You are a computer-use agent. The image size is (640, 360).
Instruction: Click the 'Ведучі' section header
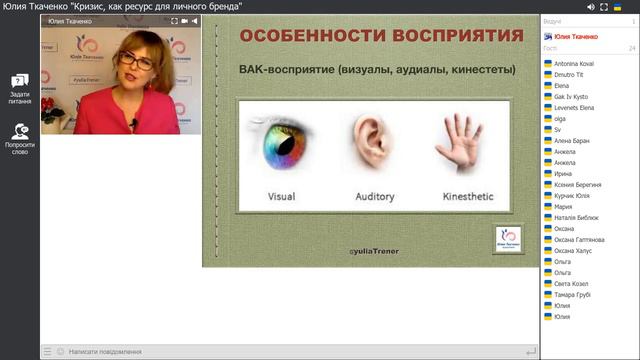point(552,21)
